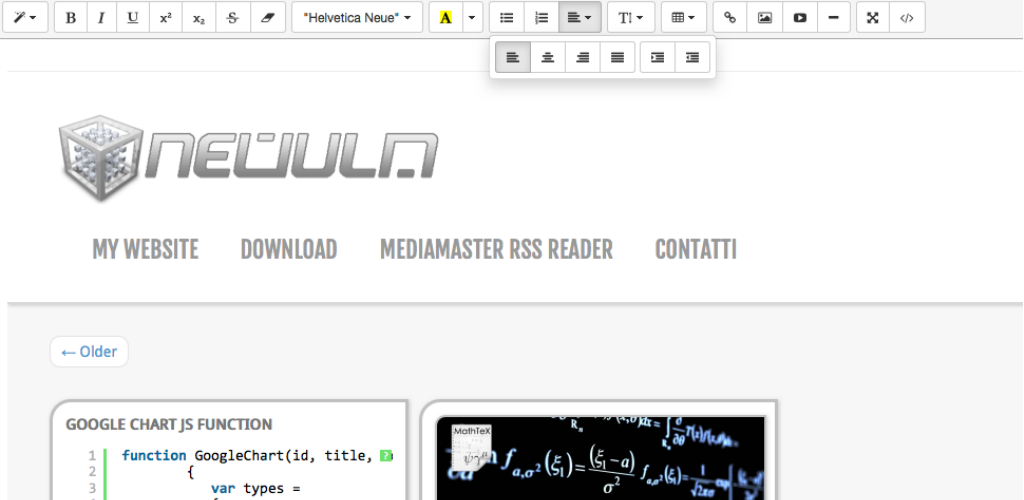Image resolution: width=1024 pixels, height=500 pixels.
Task: Click the MathTeX equations thumbnail
Action: 600,458
